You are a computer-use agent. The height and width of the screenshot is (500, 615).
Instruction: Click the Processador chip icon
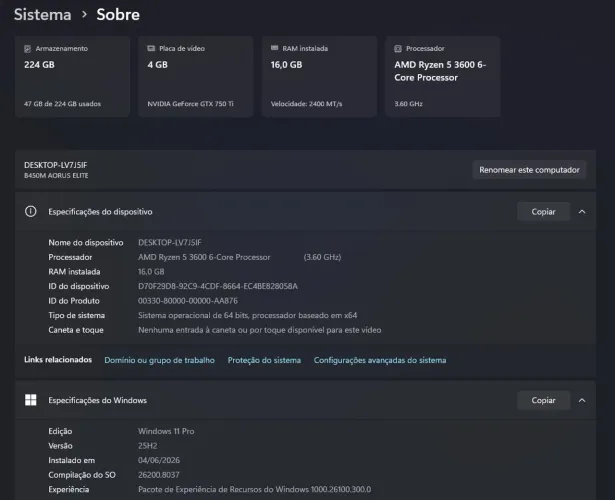point(398,49)
